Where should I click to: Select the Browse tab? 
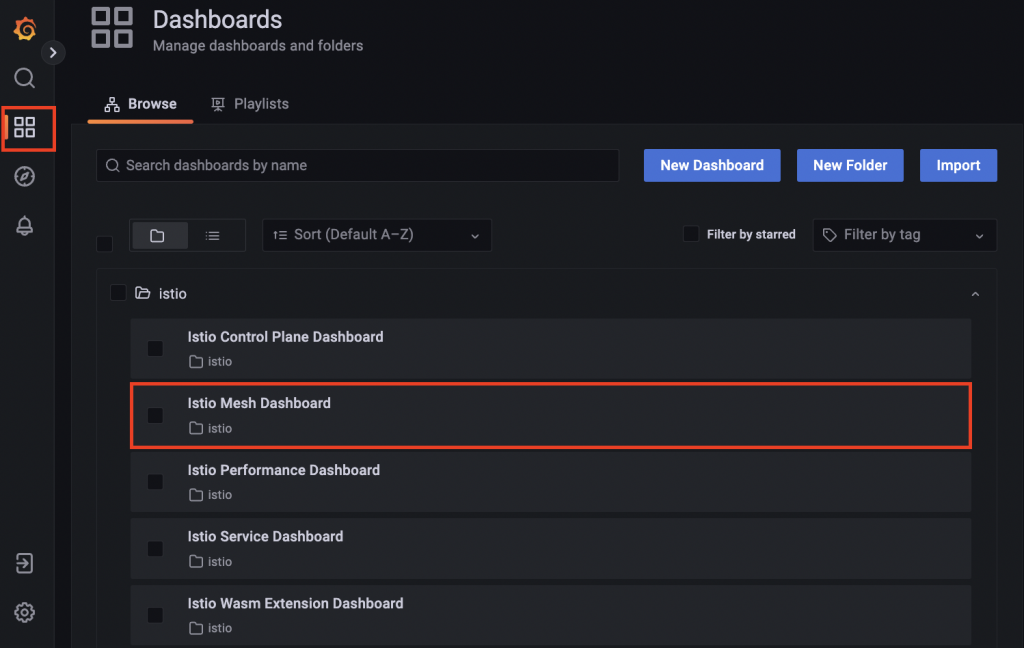click(x=141, y=104)
